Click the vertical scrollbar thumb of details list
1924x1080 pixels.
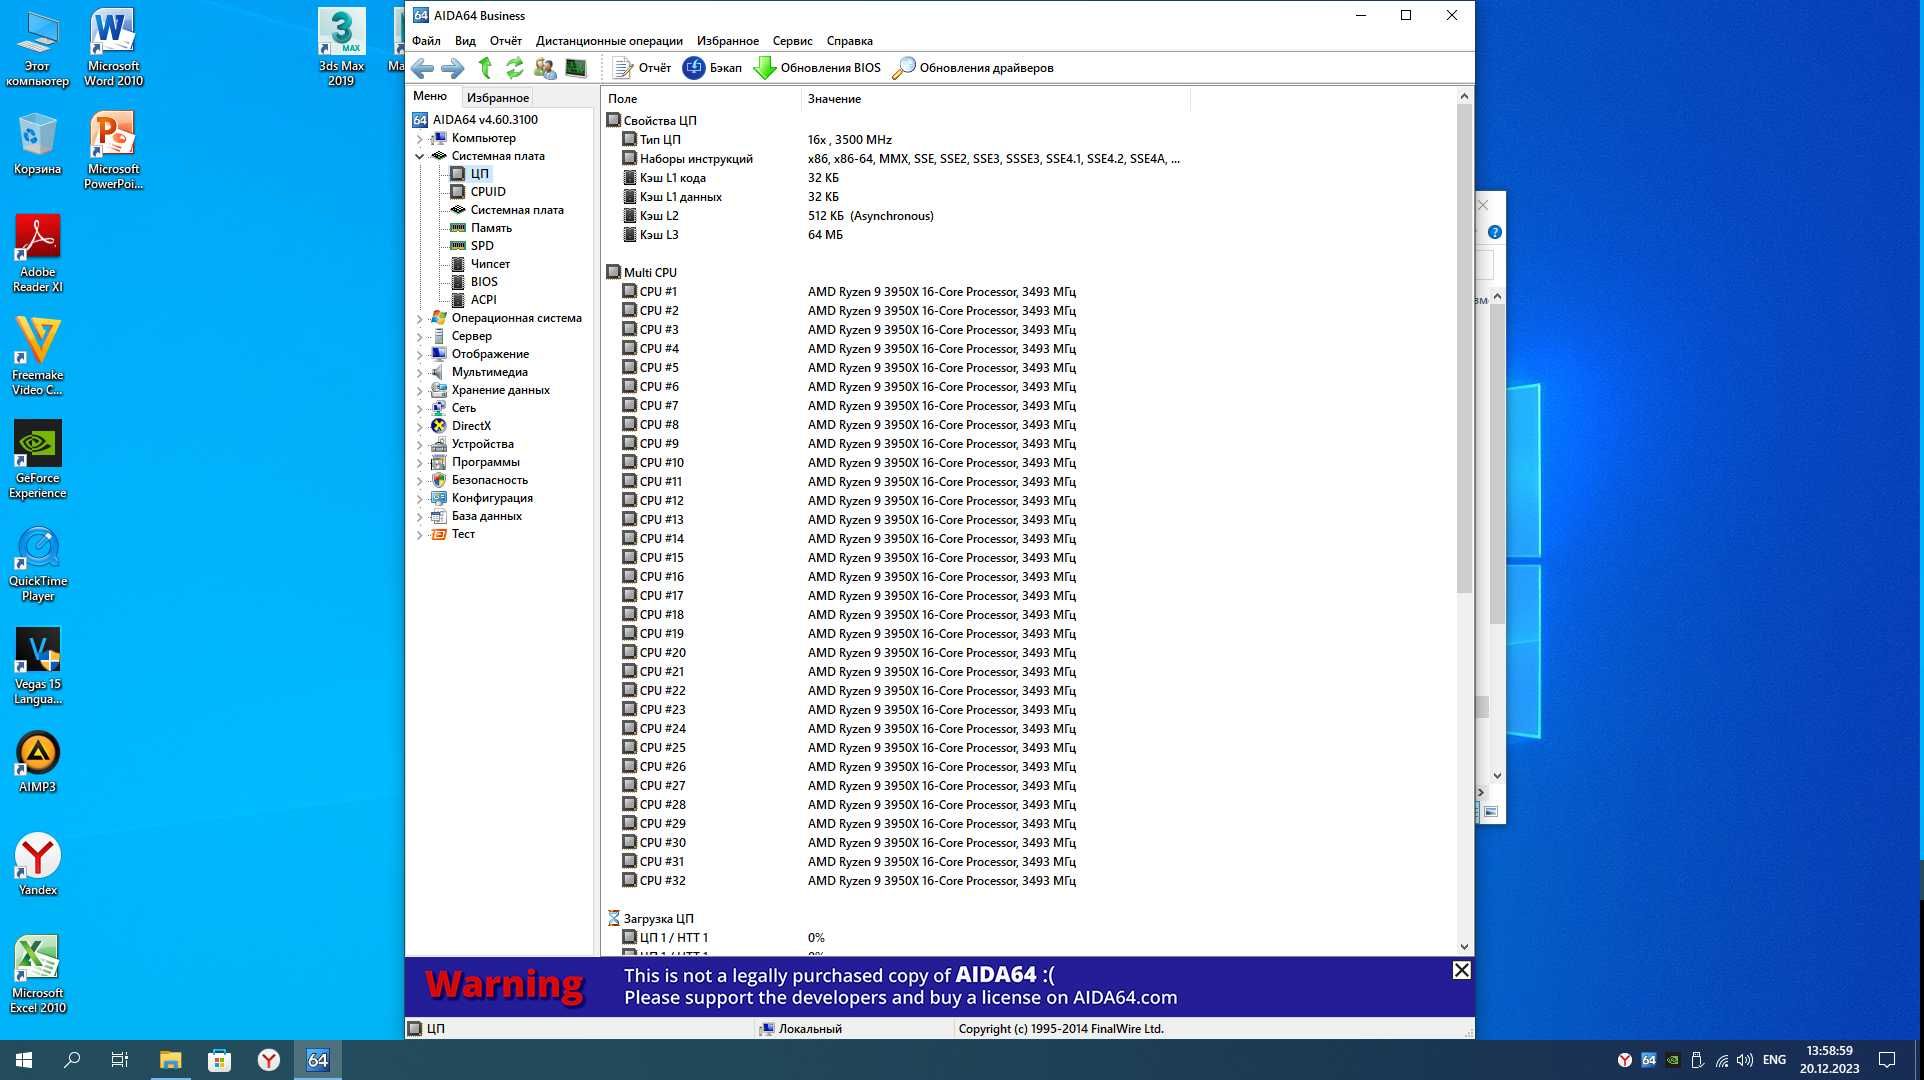[x=1464, y=348]
